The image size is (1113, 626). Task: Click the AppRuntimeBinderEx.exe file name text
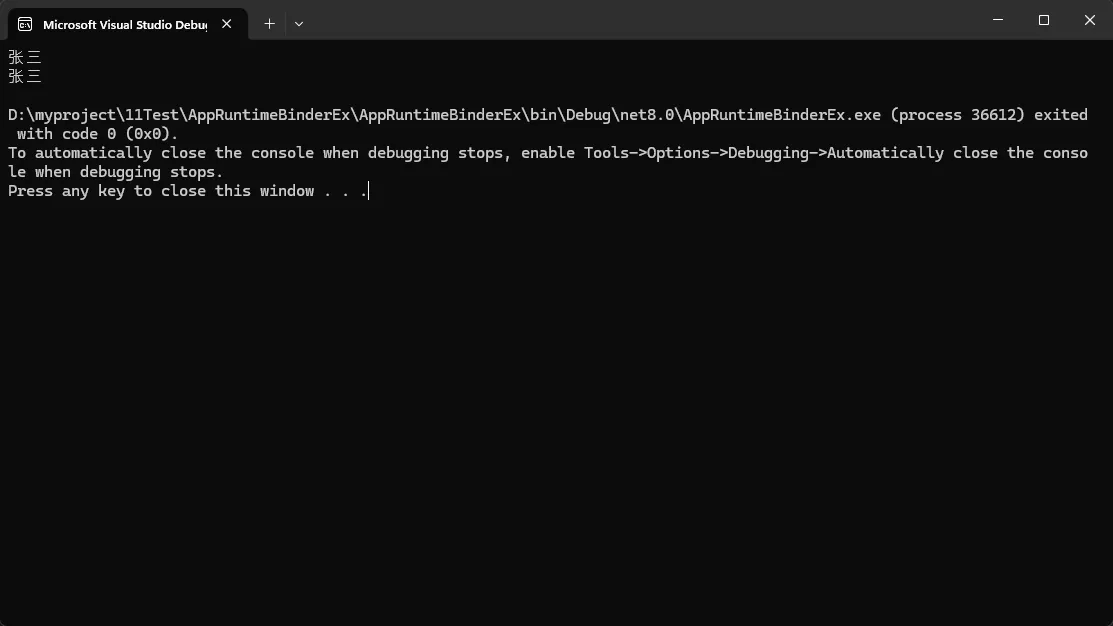point(782,115)
